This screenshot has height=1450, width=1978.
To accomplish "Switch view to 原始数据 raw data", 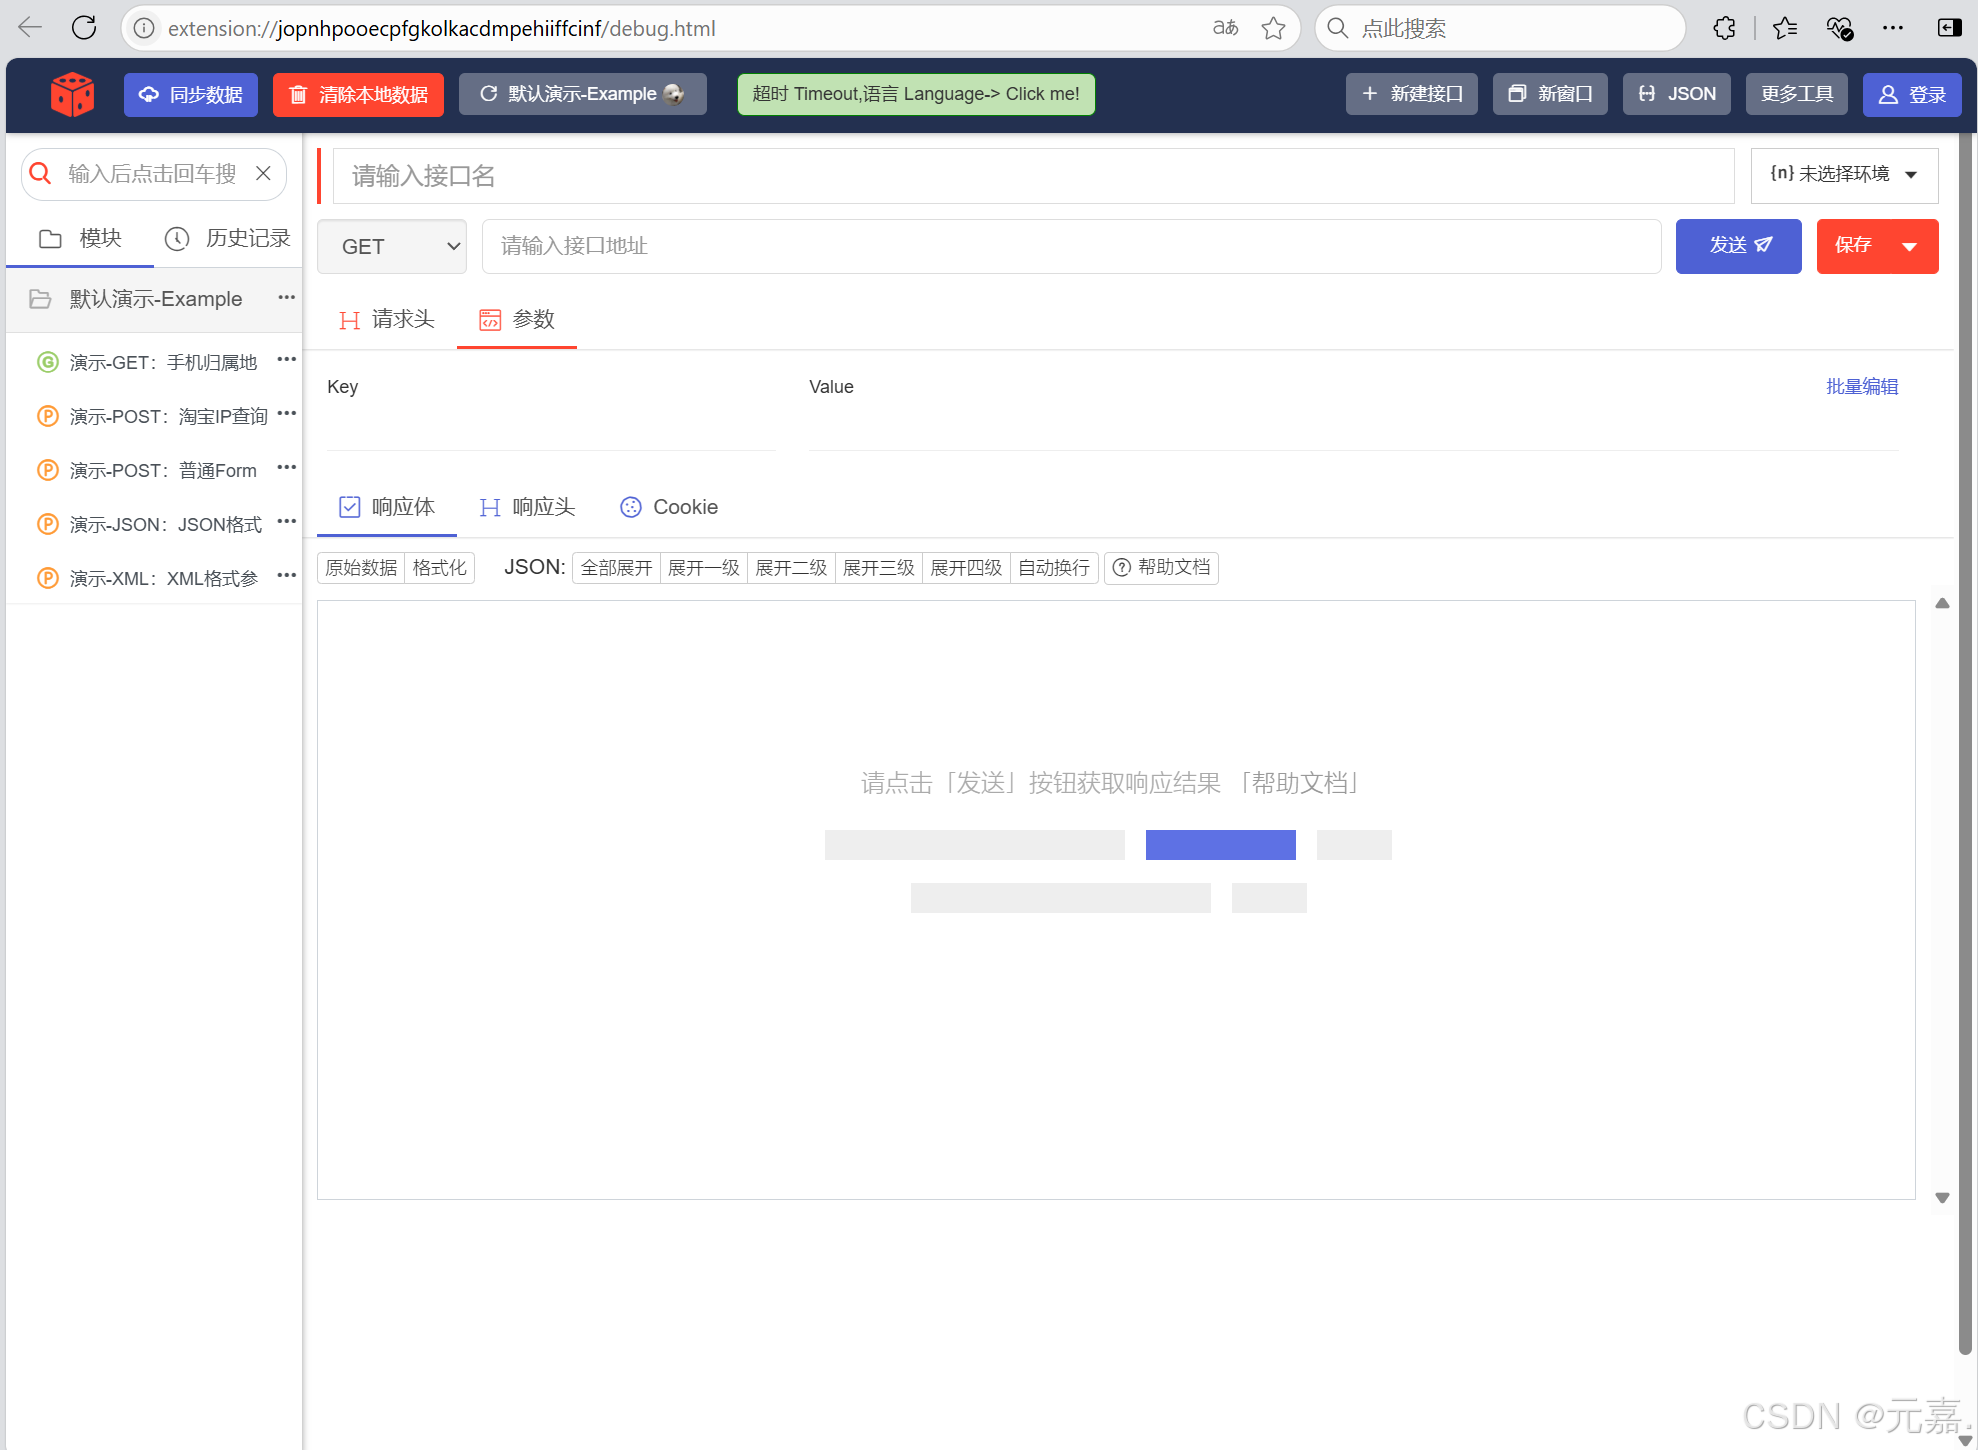I will [361, 568].
